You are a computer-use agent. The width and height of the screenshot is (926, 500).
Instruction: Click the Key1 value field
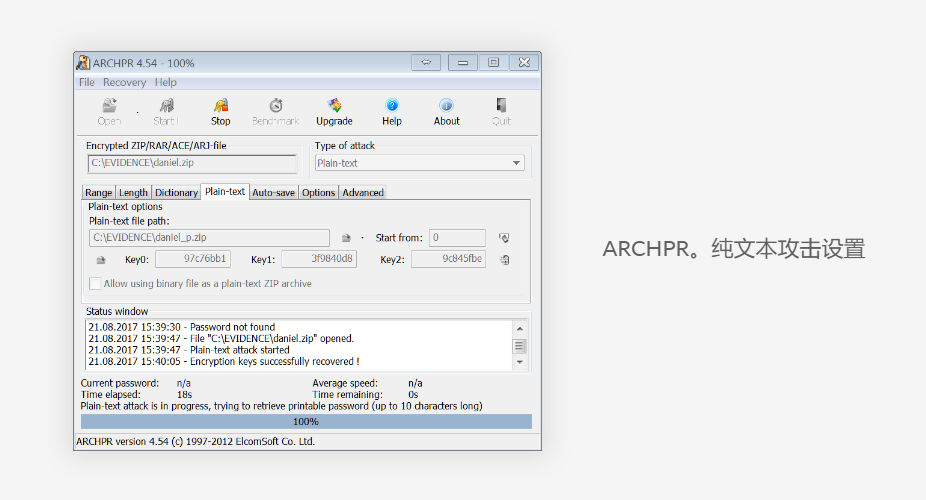319,259
